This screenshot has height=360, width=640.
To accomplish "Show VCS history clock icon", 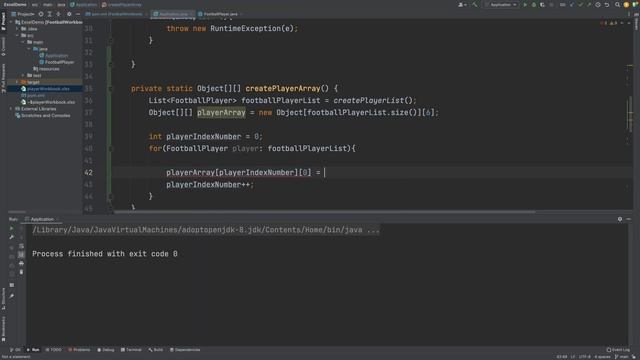I will click(598, 5).
